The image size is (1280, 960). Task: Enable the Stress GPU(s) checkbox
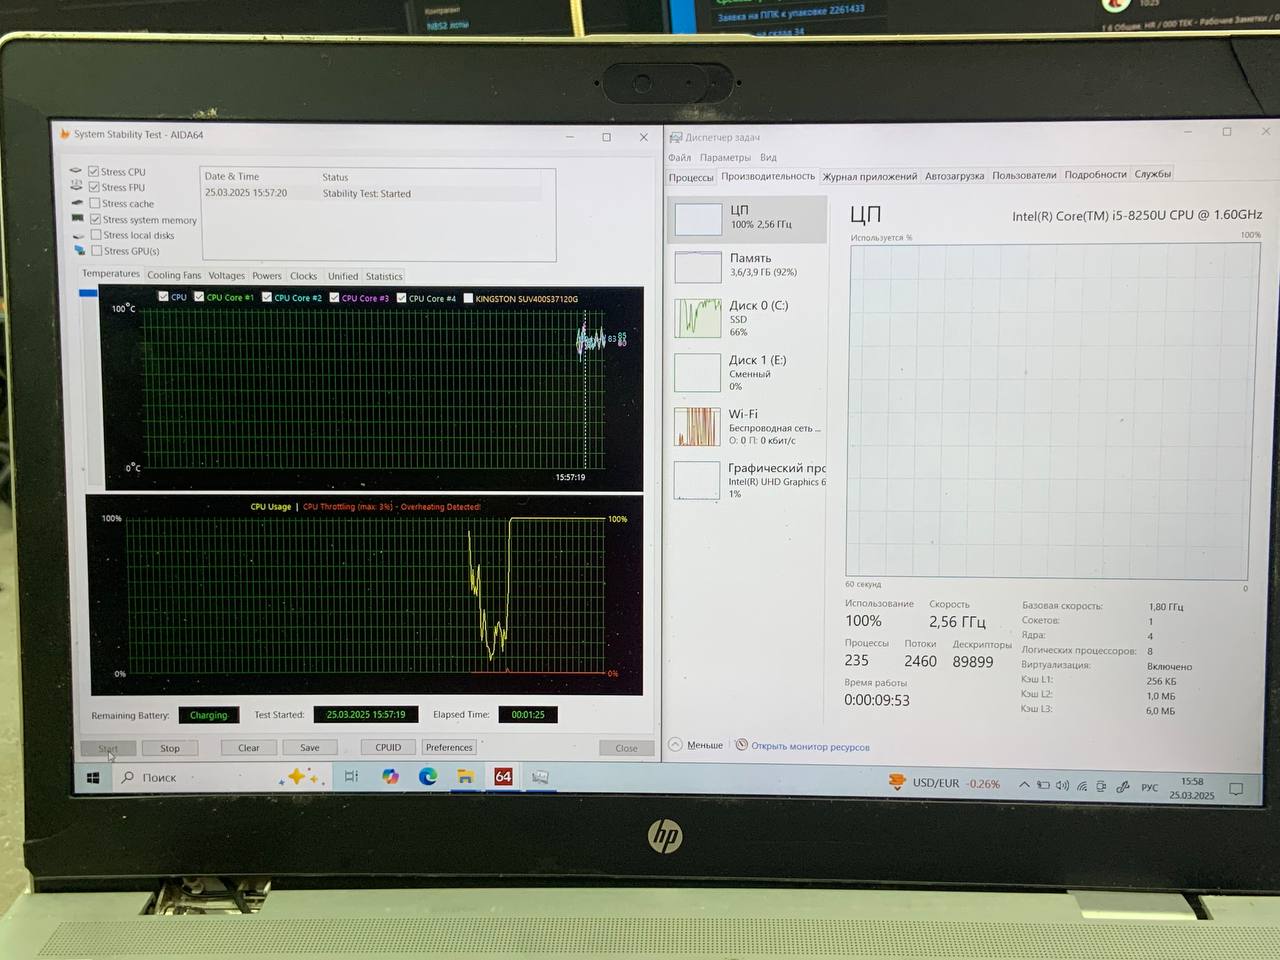pyautogui.click(x=97, y=251)
